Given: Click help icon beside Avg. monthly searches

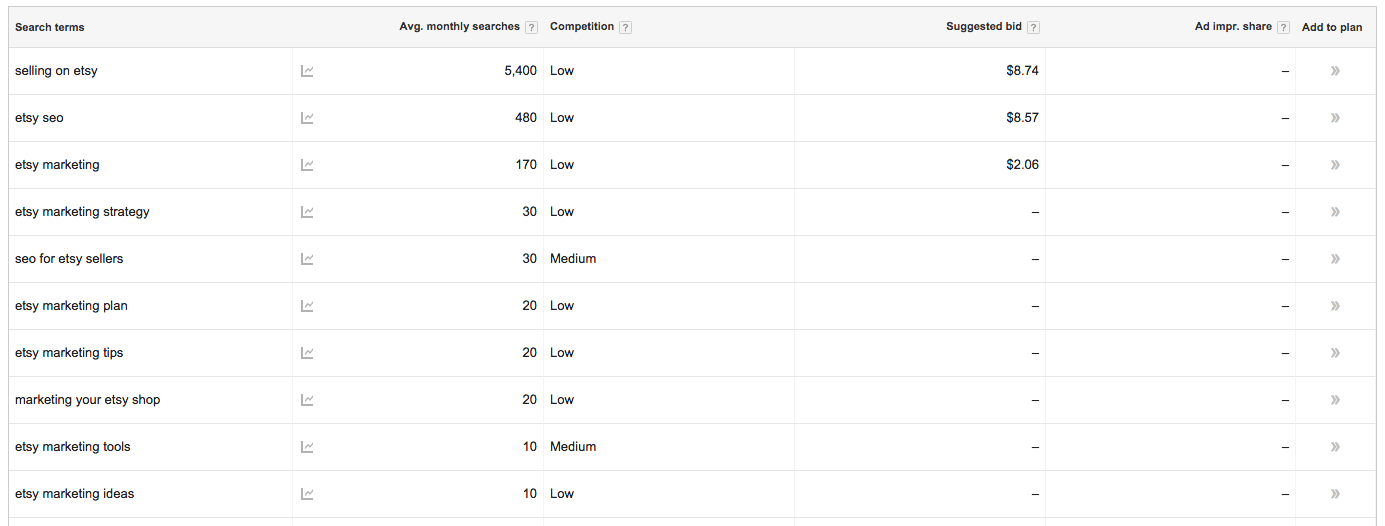Looking at the screenshot, I should click(x=531, y=27).
